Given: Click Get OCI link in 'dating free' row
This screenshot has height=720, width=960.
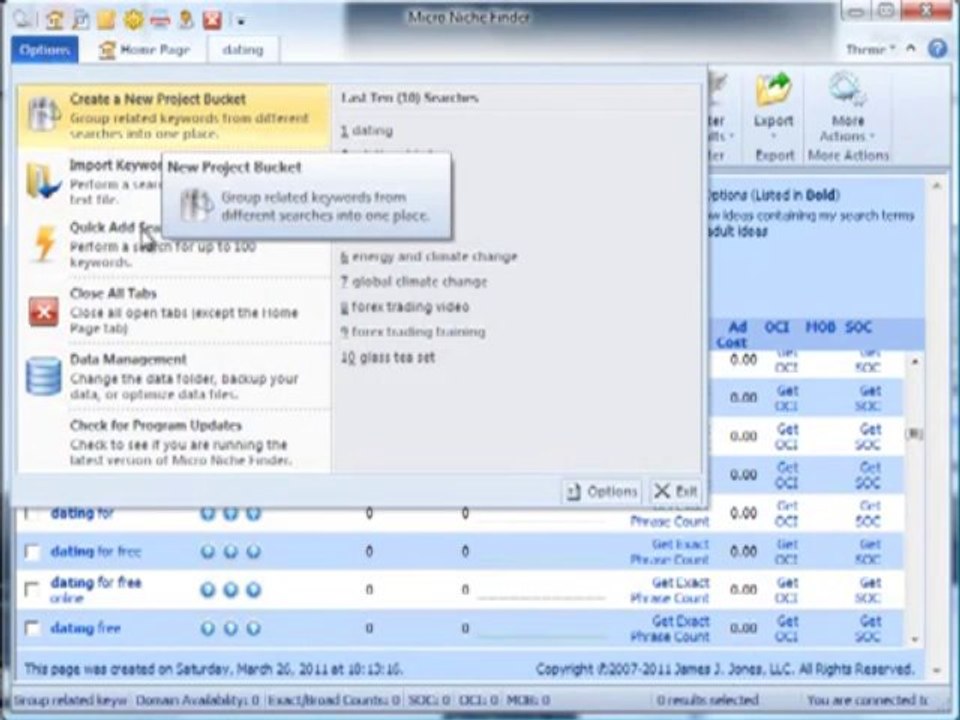Looking at the screenshot, I should [787, 629].
